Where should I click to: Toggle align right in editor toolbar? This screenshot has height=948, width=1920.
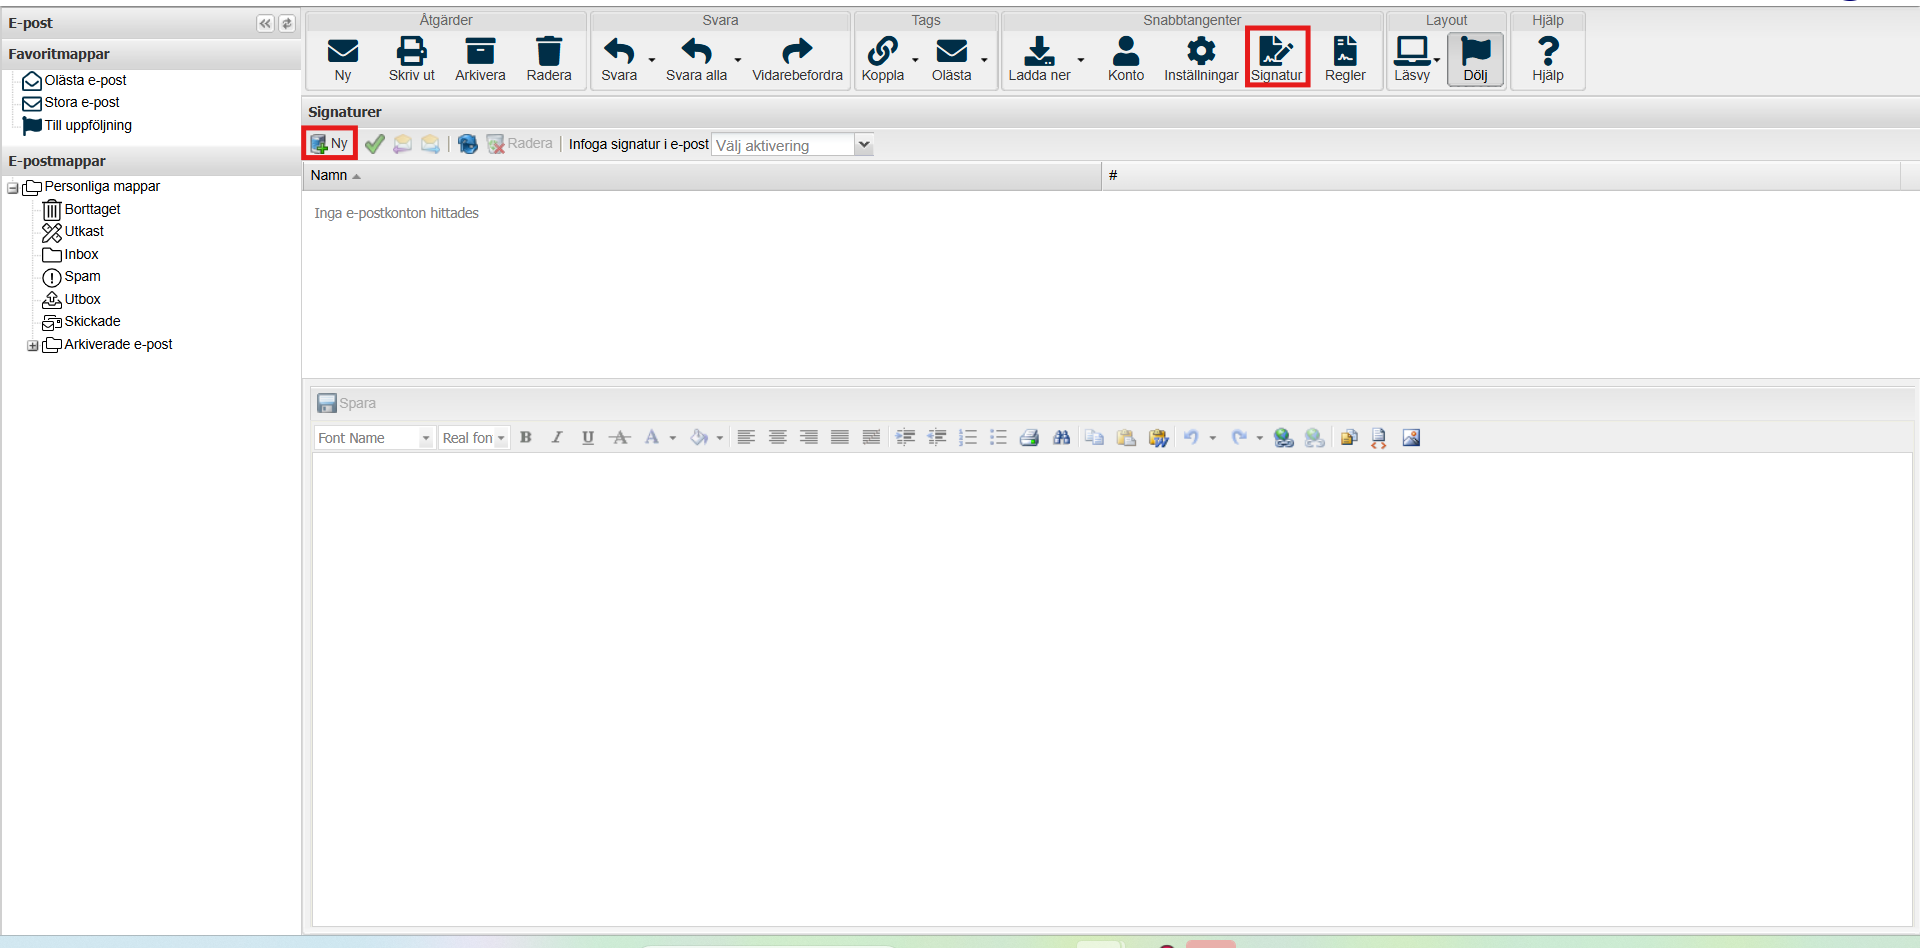point(809,438)
